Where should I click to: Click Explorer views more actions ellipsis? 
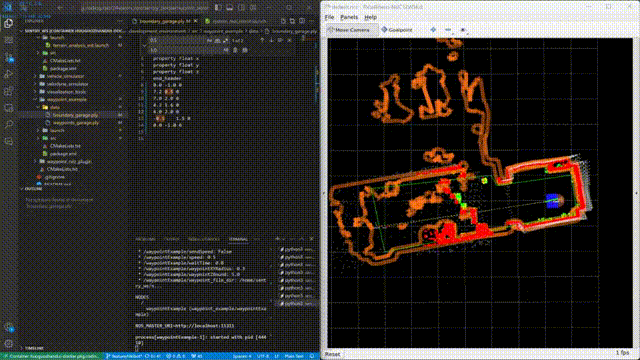[x=120, y=21]
